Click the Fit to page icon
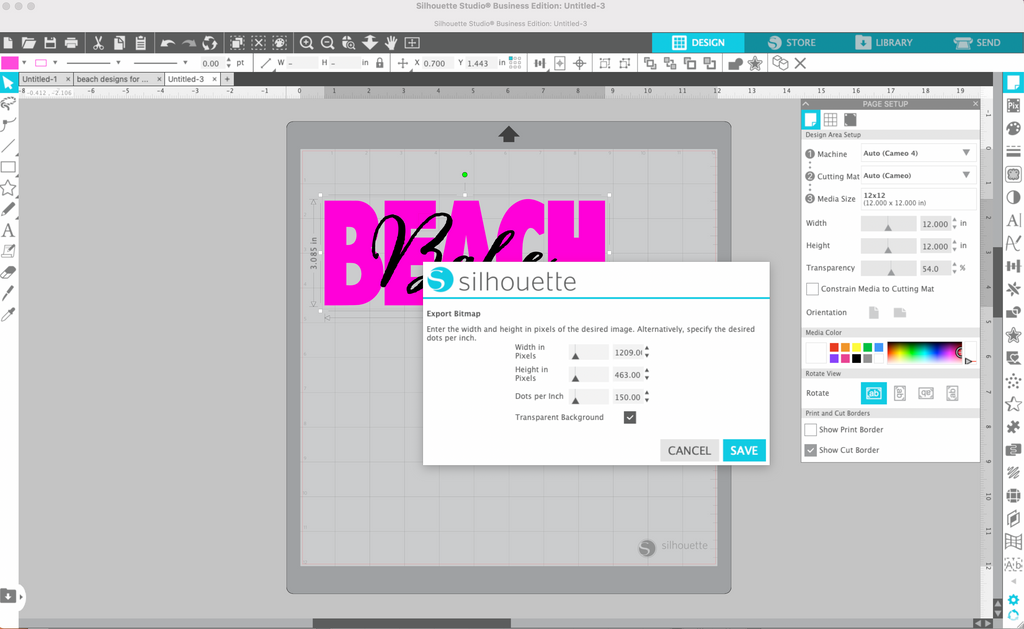 (x=412, y=43)
